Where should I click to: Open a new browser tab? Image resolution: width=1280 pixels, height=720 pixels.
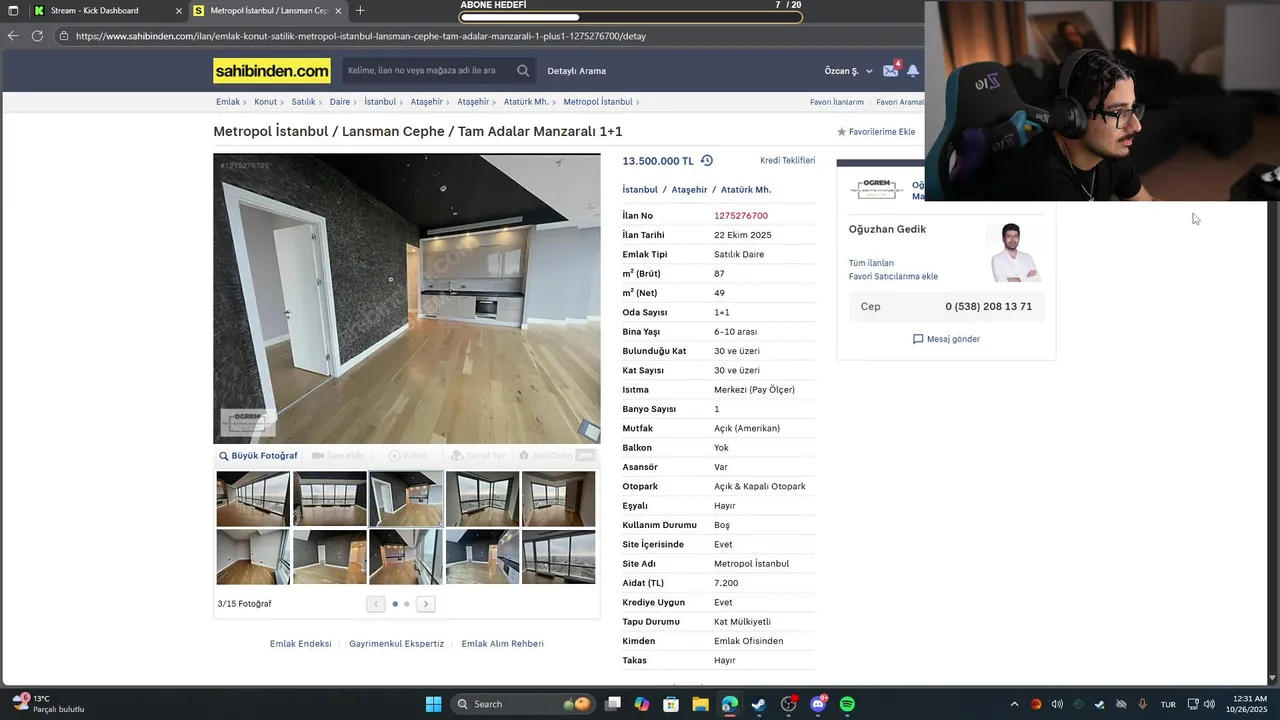[x=360, y=11]
